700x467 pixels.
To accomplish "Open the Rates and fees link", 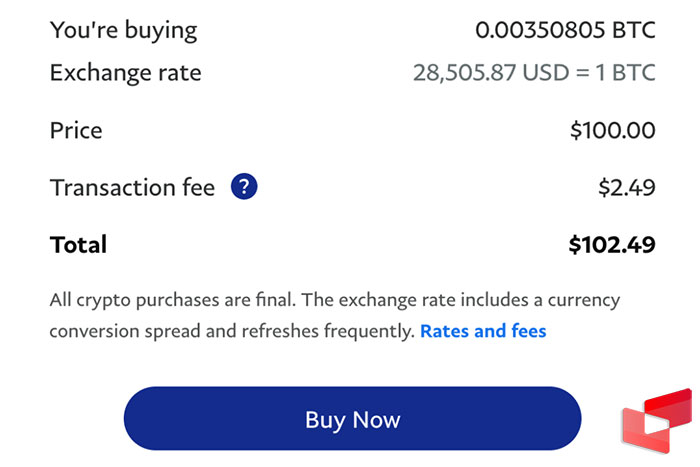I will point(483,331).
